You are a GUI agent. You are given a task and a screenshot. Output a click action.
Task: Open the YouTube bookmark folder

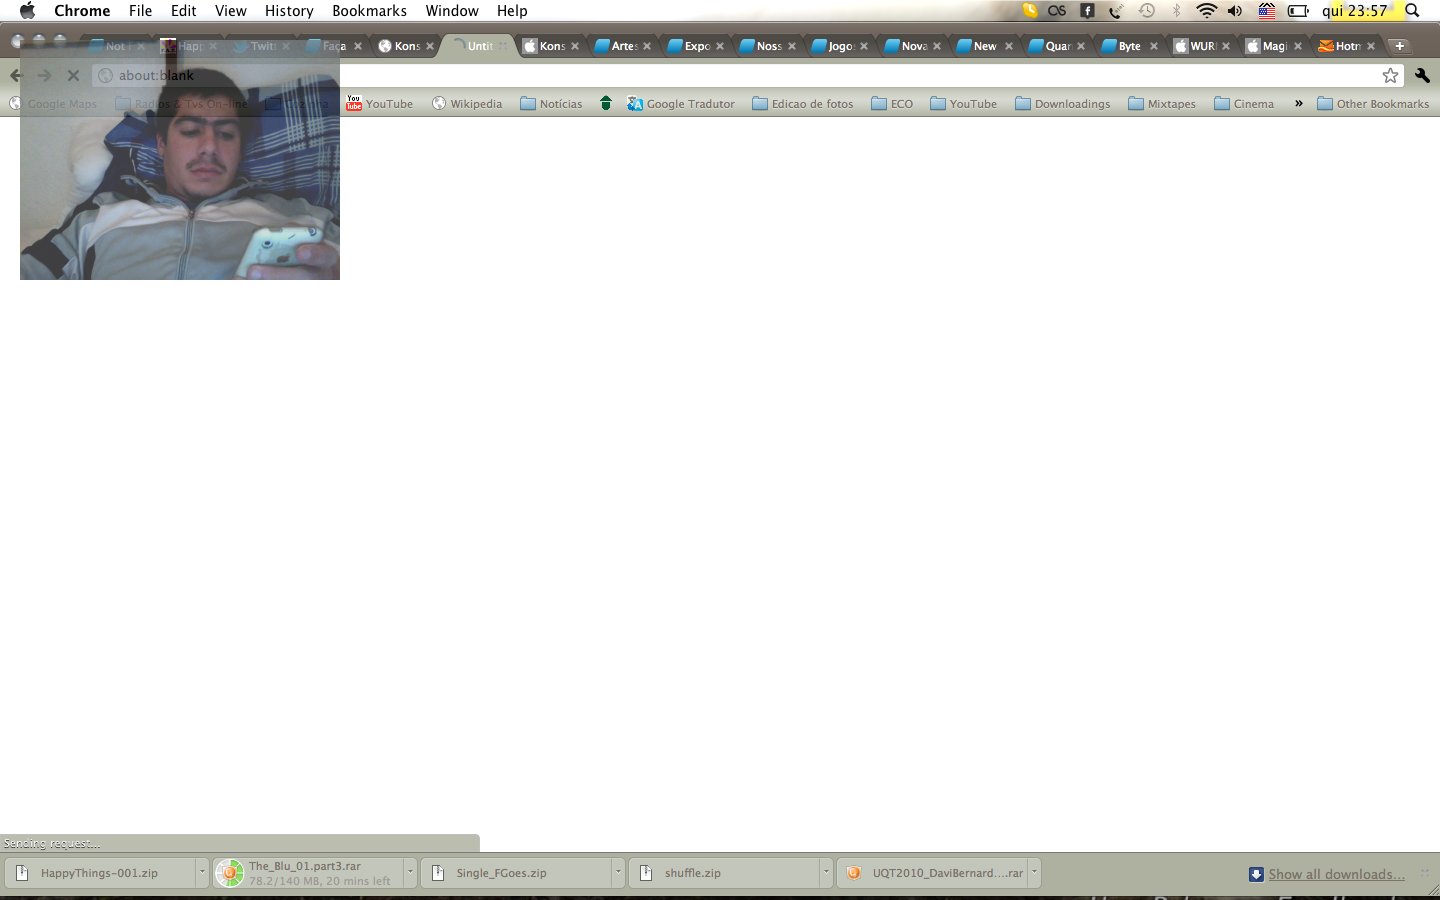click(x=964, y=103)
